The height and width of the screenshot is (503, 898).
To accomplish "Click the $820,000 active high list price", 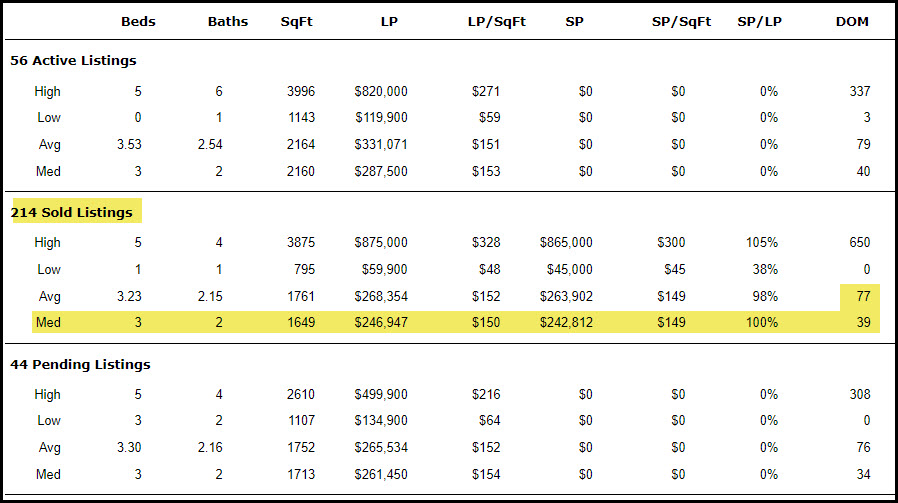I will [x=380, y=91].
